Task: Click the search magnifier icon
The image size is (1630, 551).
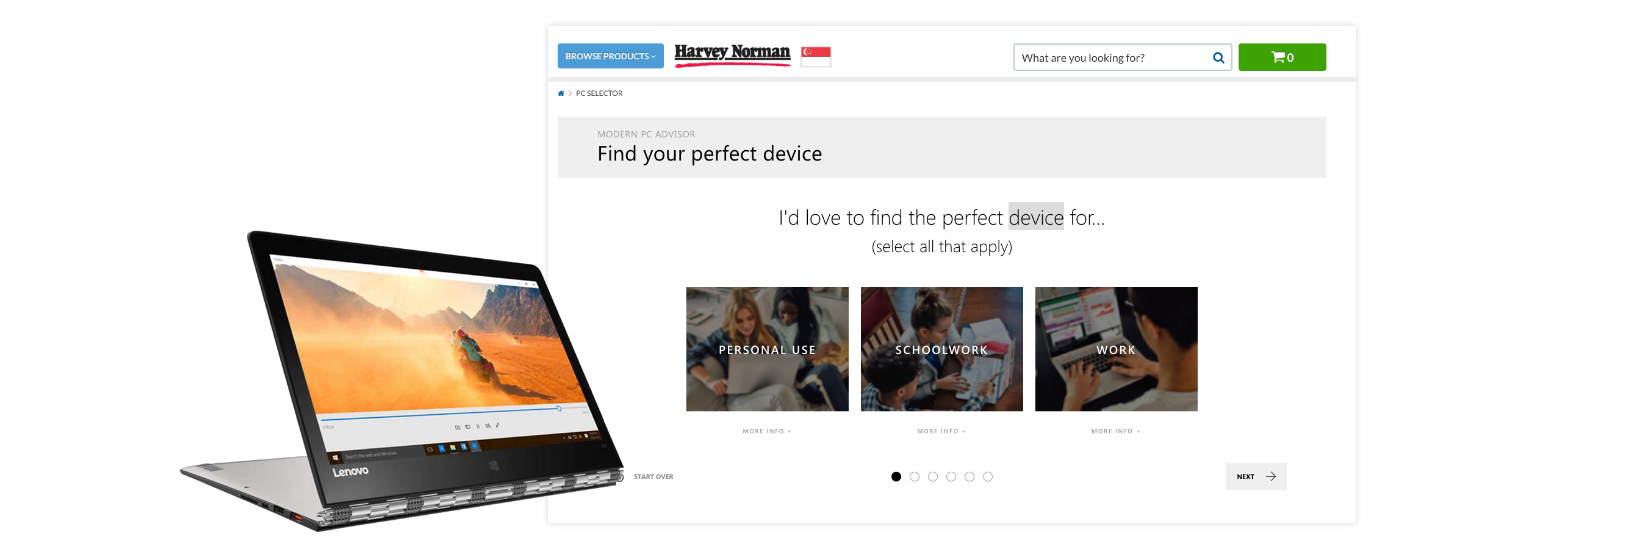Action: 1218,58
